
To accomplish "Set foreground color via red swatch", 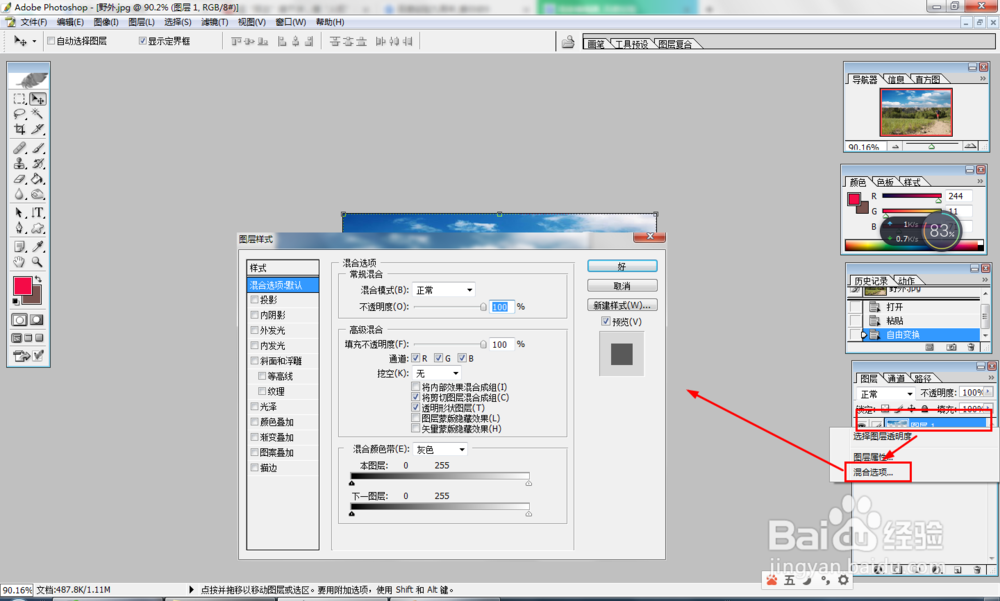I will [x=23, y=286].
